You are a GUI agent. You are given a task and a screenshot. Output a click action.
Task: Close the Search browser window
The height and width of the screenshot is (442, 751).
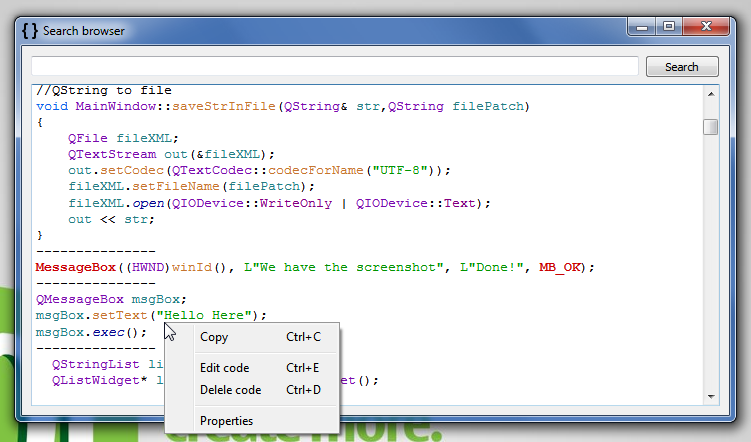tap(706, 26)
